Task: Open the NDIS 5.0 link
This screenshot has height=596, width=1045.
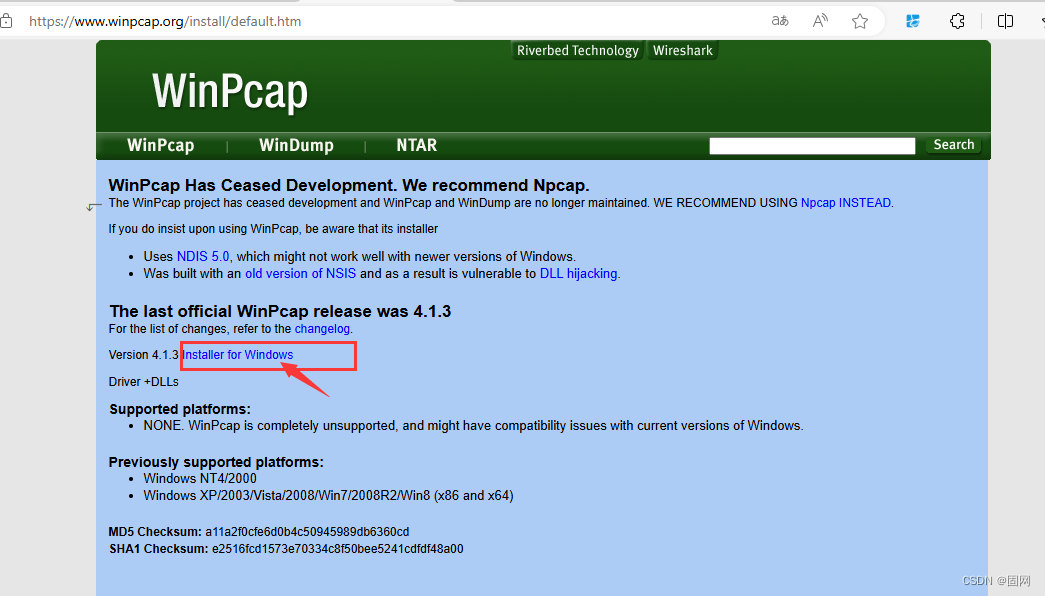Action: pyautogui.click(x=203, y=257)
